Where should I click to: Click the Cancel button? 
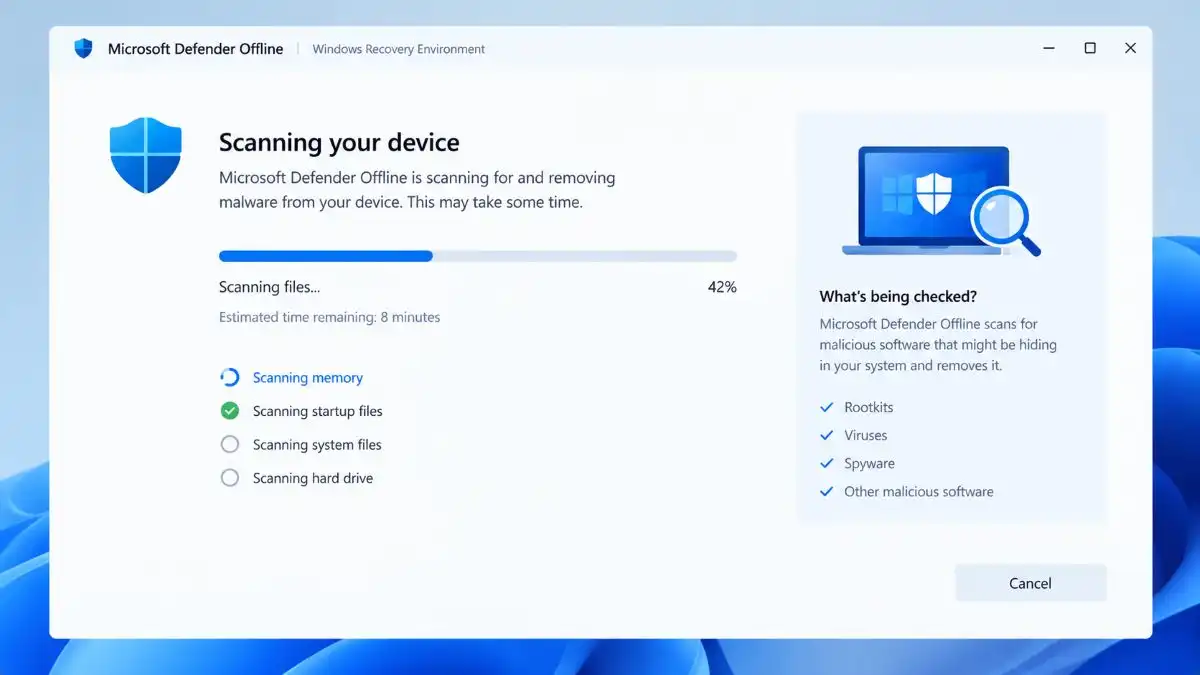coord(1030,583)
